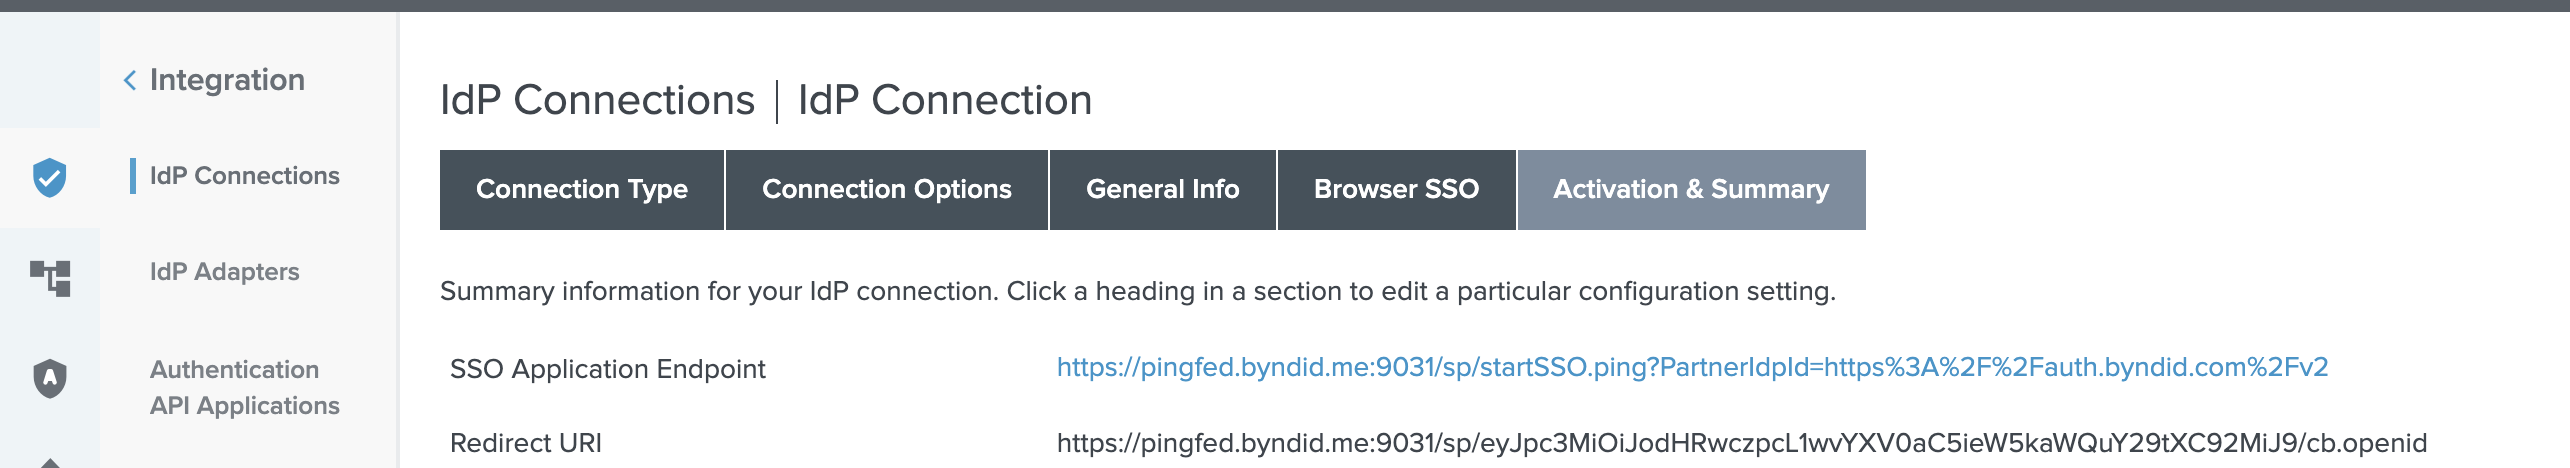
Task: Click the hierarchy tree sidebar icon
Action: 50,277
